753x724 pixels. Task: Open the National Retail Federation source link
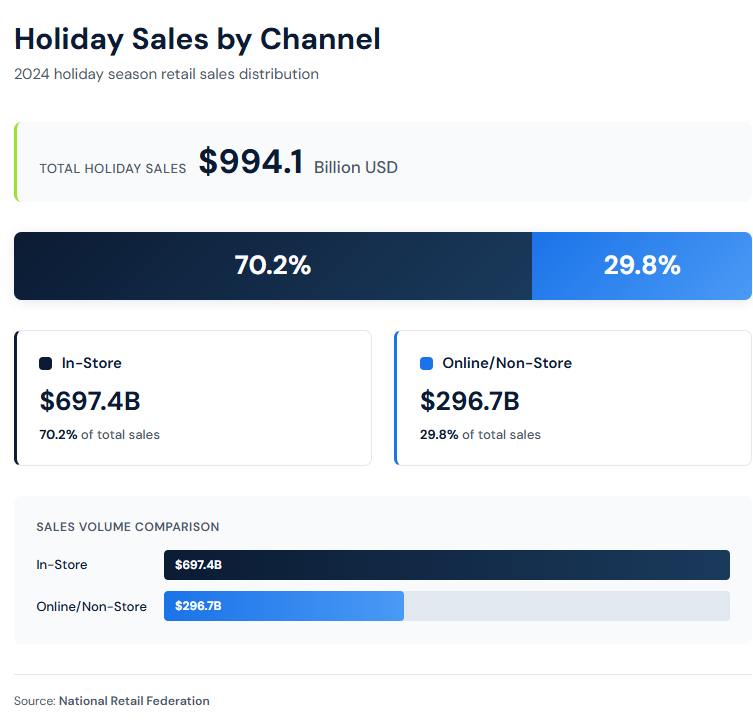pos(134,701)
